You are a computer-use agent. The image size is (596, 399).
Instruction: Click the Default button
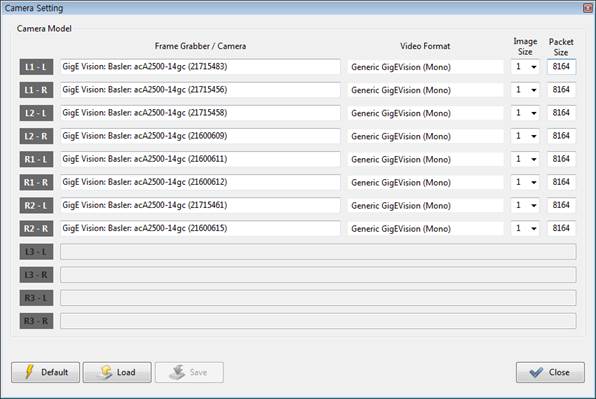point(46,372)
